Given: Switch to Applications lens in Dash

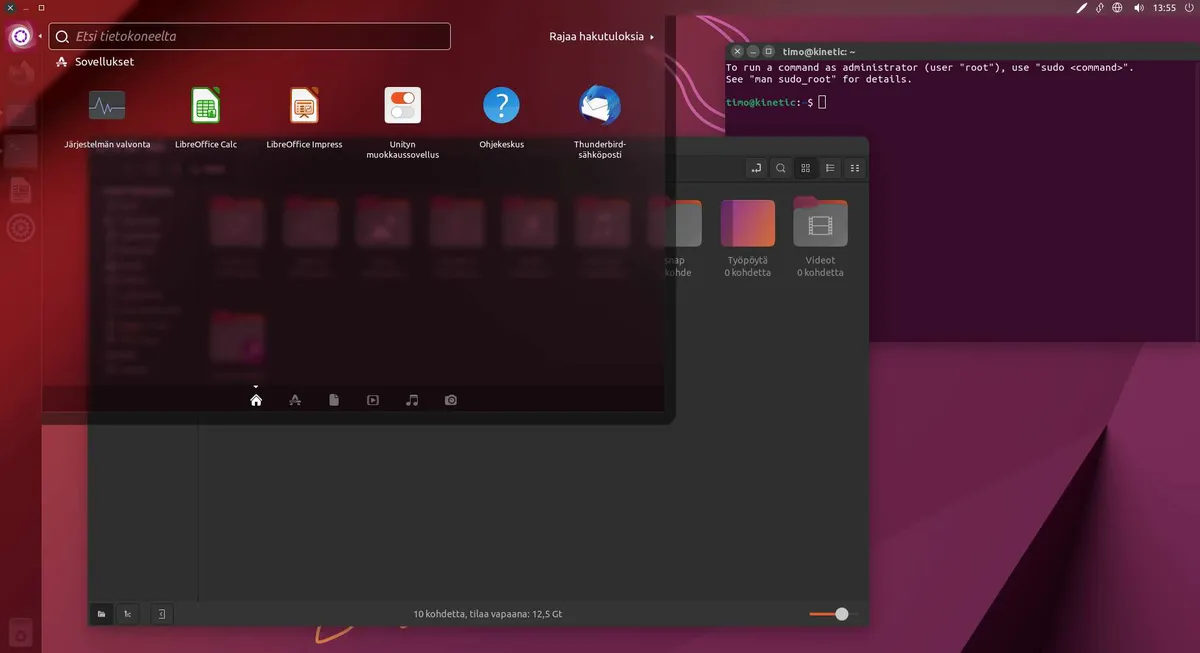Looking at the screenshot, I should click(x=295, y=400).
